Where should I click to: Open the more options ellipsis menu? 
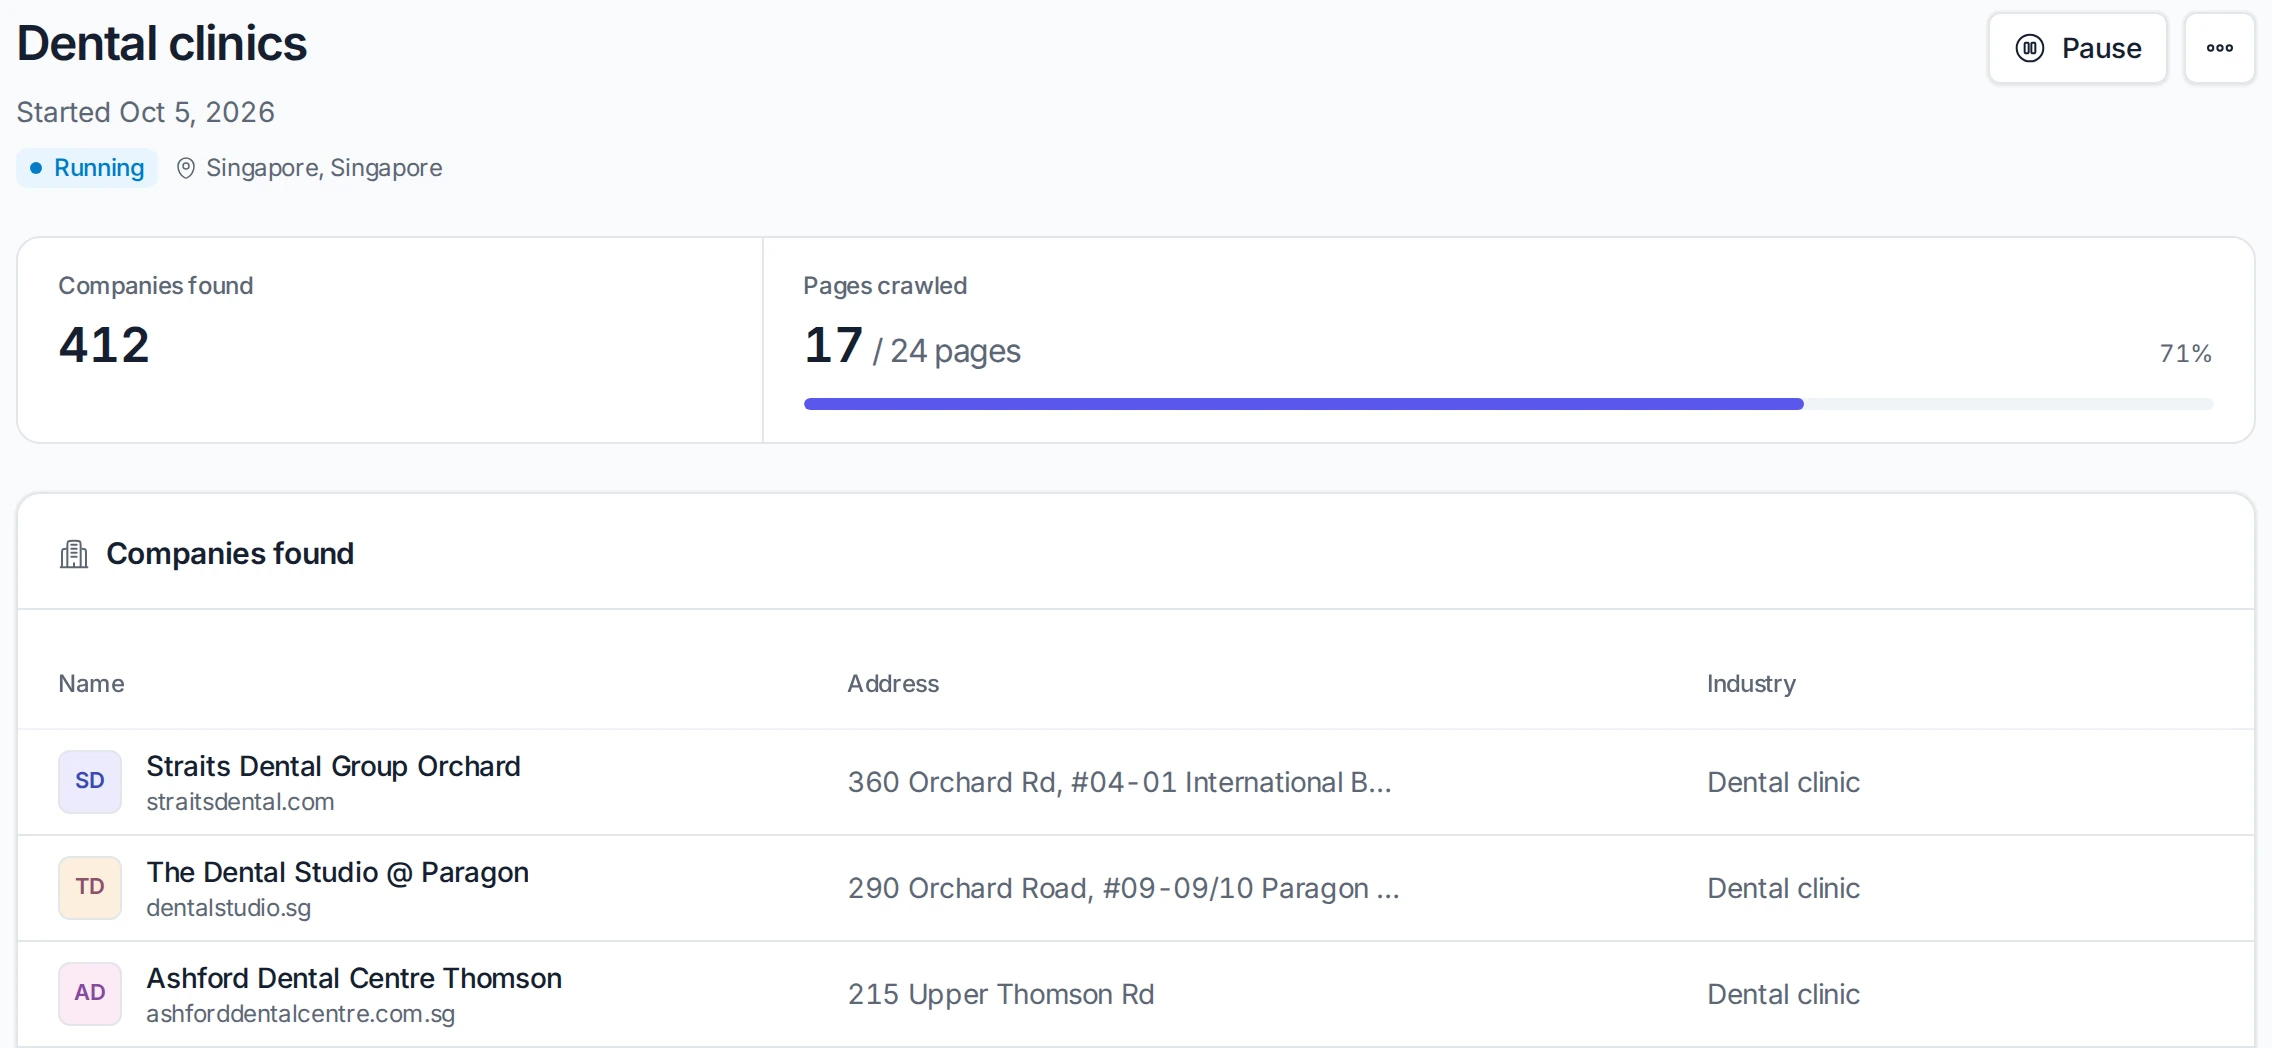coord(2219,48)
